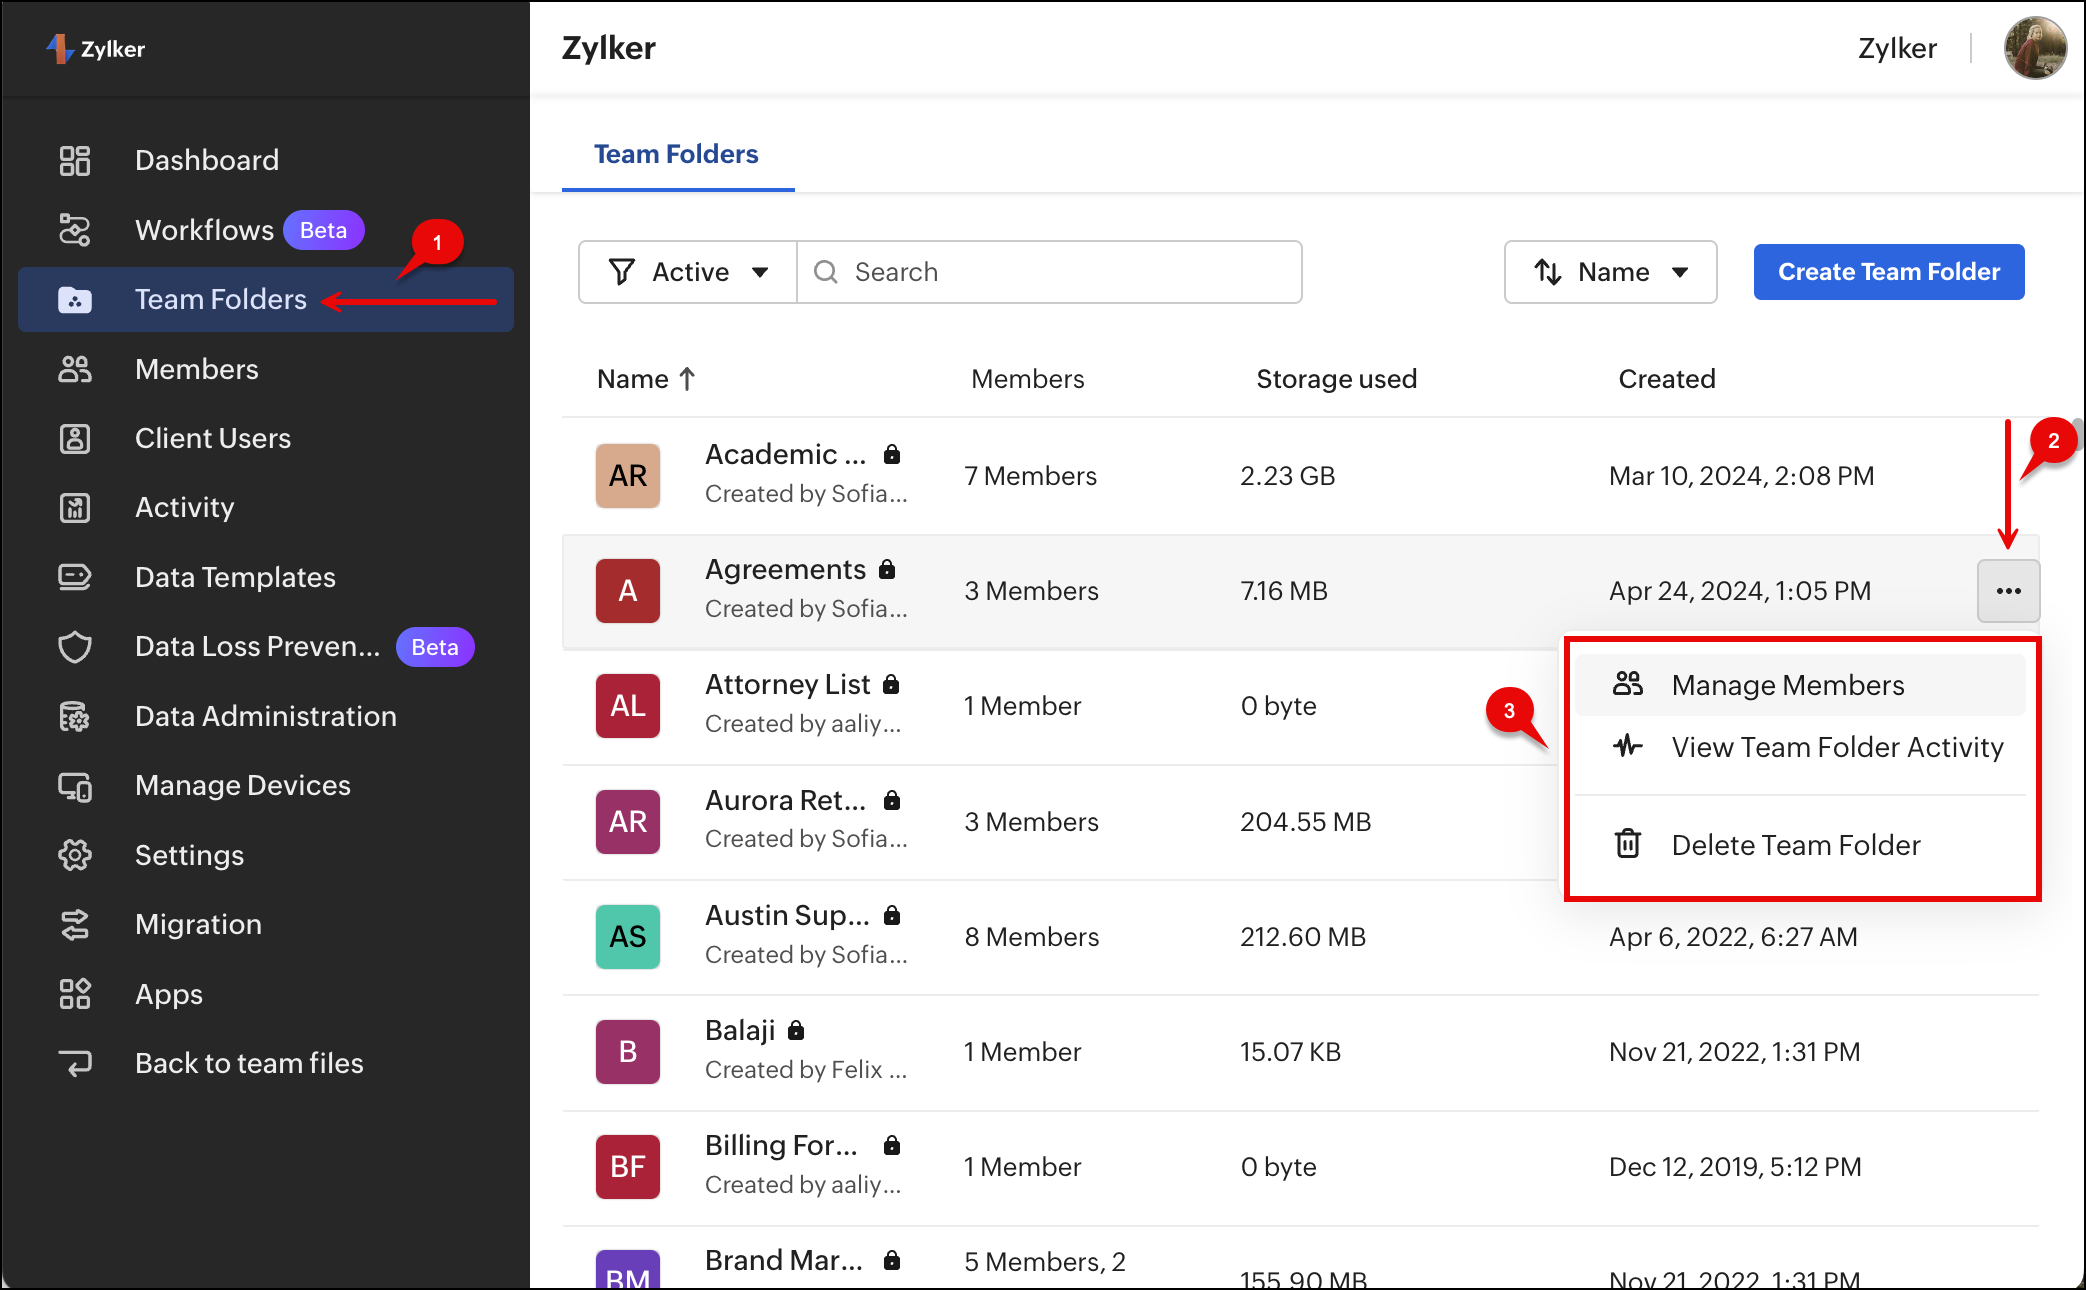Open Migration in the sidebar
Screen dimensions: 2086x1290
click(198, 924)
